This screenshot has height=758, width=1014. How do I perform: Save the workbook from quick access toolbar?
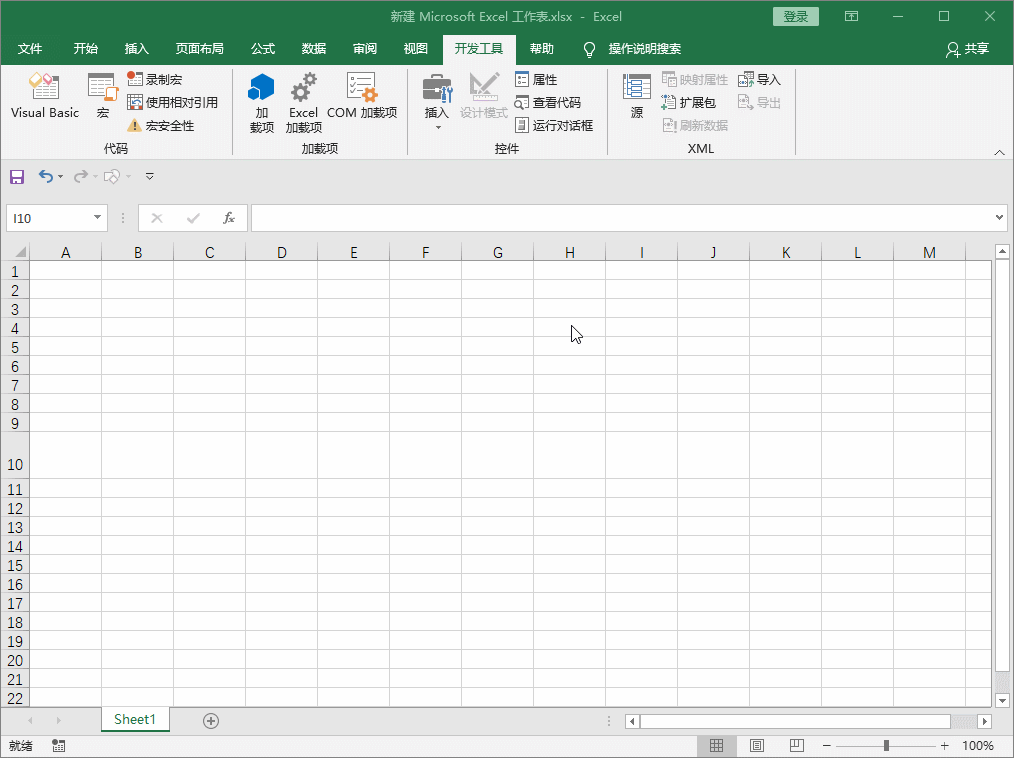17,177
